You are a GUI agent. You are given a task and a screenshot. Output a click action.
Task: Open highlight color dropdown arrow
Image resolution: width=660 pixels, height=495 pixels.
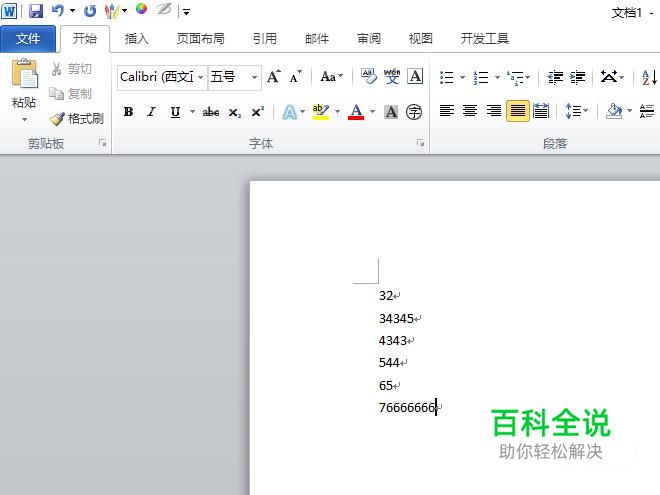(337, 112)
